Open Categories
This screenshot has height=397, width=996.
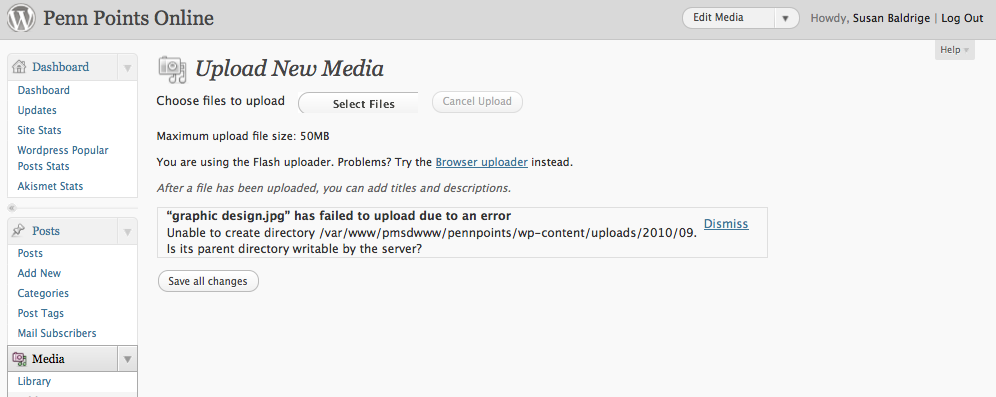coord(43,293)
